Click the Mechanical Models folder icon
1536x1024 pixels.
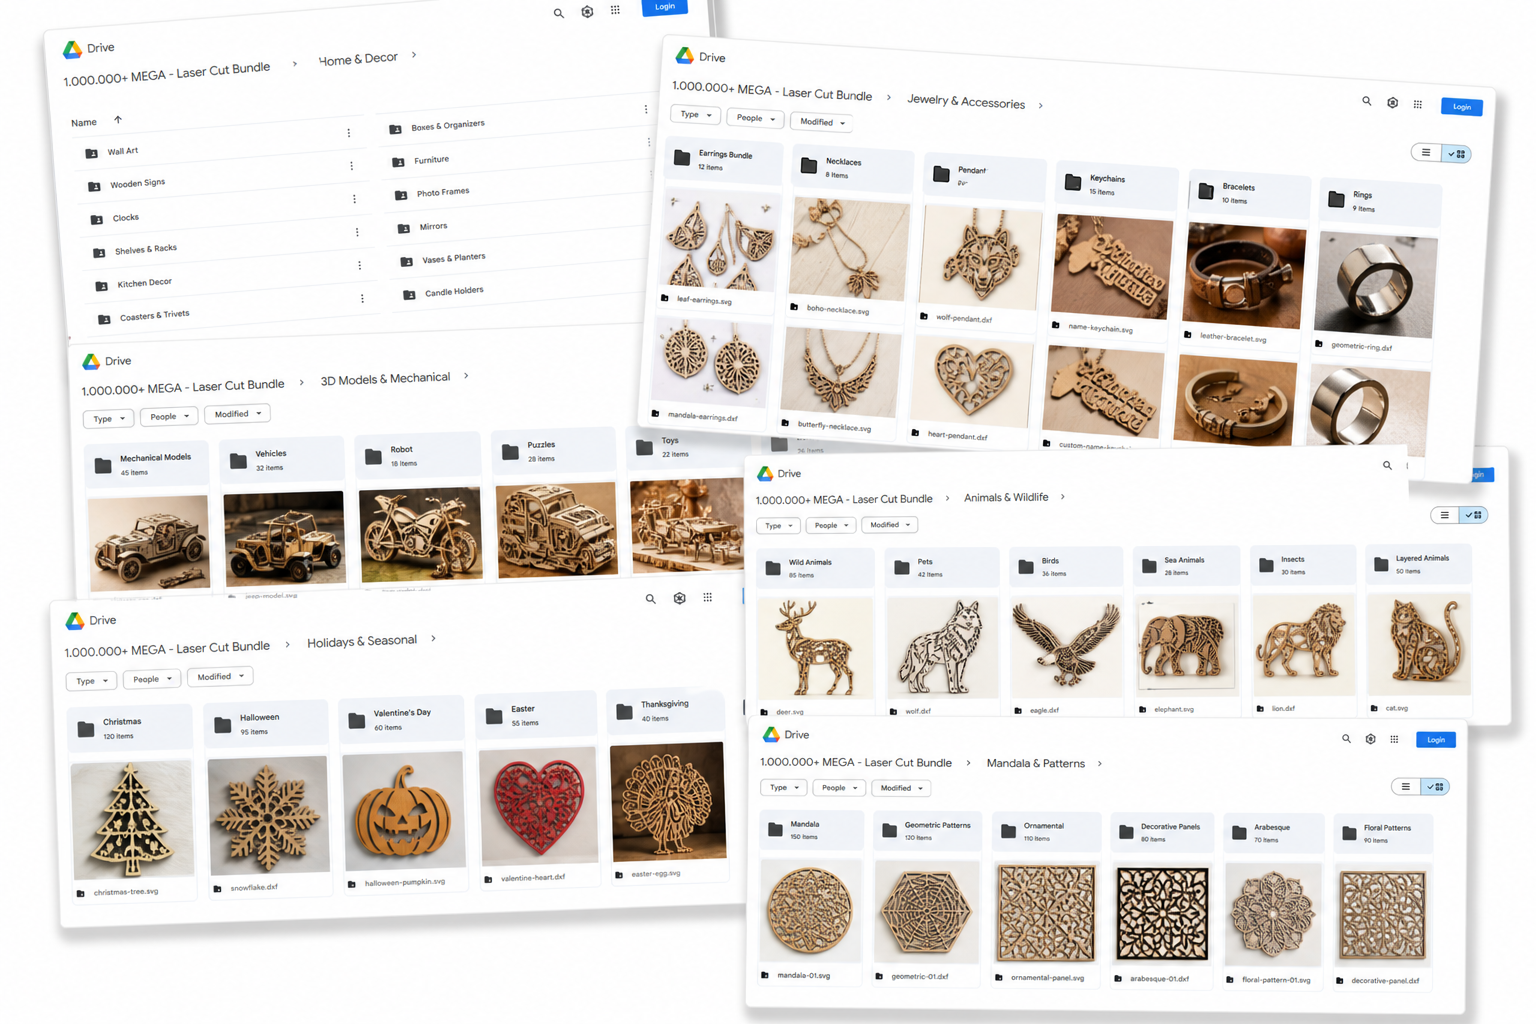pyautogui.click(x=103, y=465)
